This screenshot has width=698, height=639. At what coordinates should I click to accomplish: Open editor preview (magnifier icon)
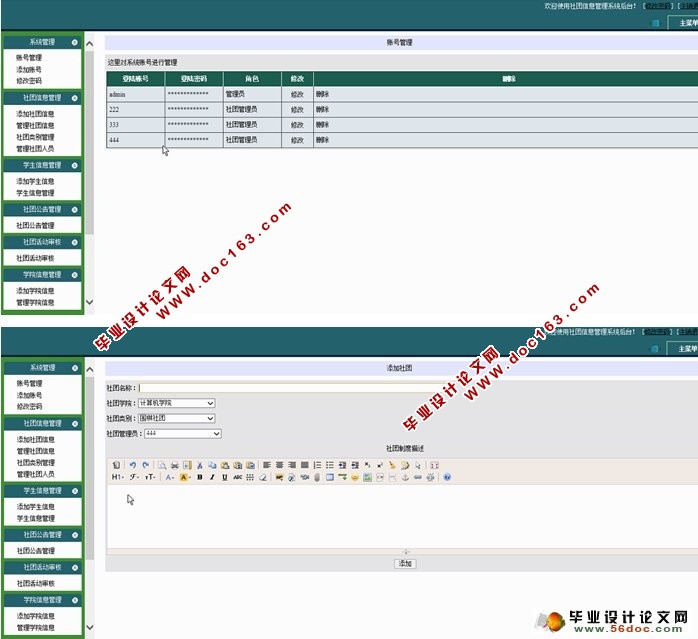point(162,465)
